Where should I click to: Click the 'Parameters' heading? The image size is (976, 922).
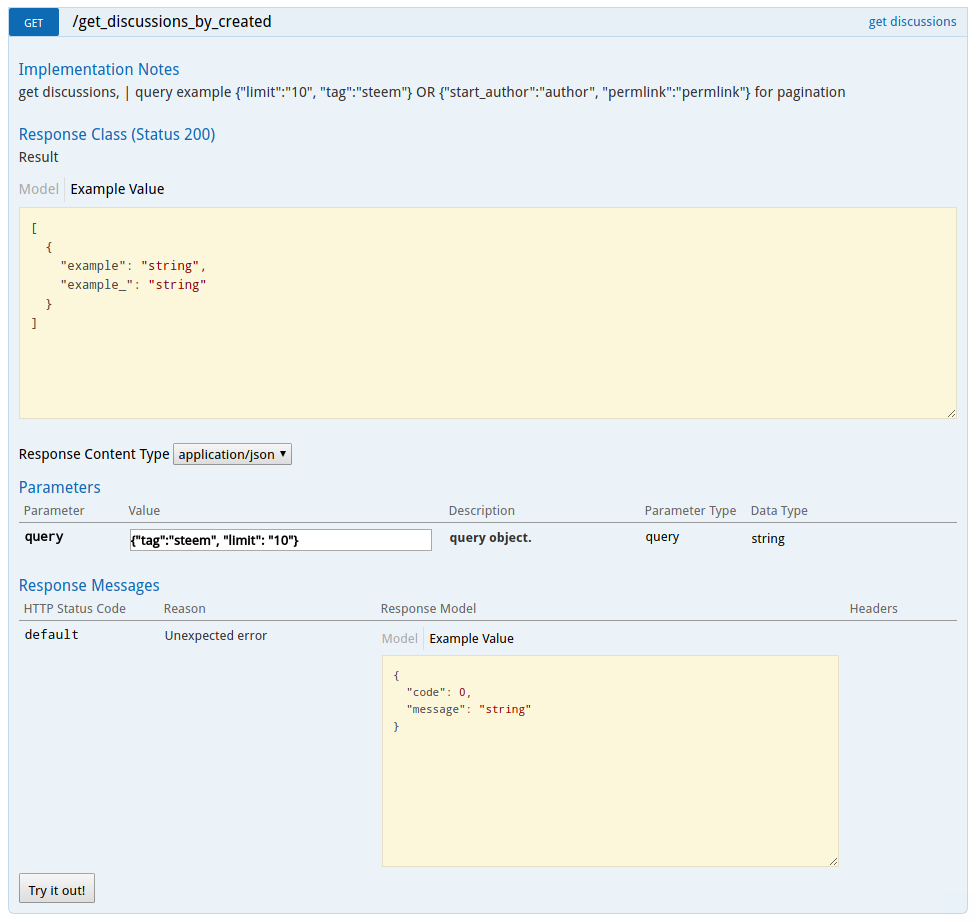pyautogui.click(x=60, y=487)
